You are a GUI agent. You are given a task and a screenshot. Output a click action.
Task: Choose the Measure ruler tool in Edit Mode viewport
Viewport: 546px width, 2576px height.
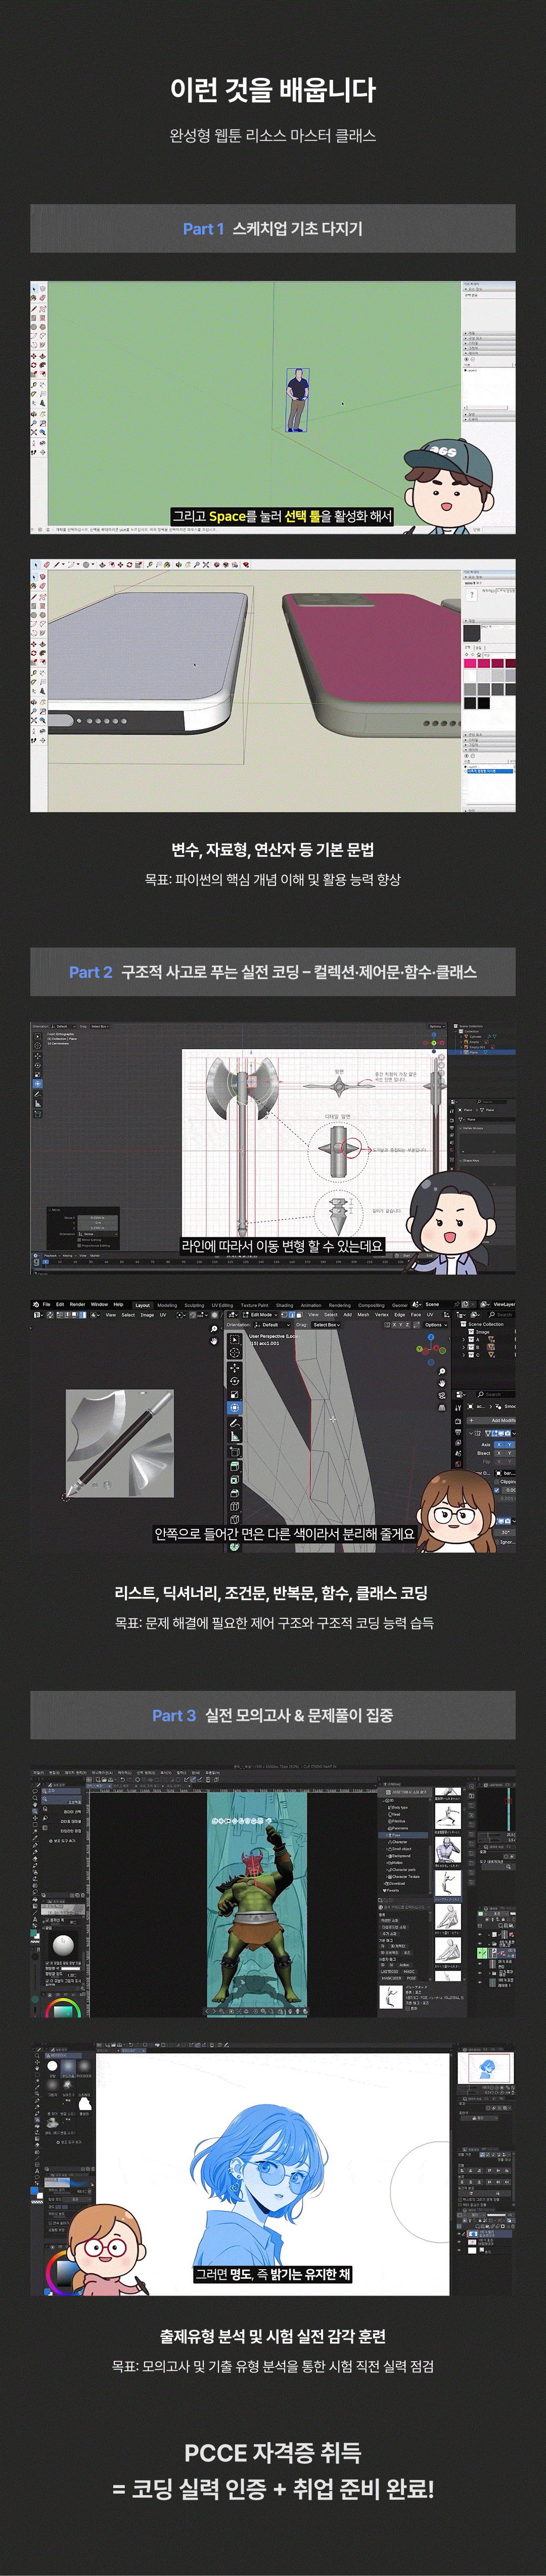tap(235, 1436)
